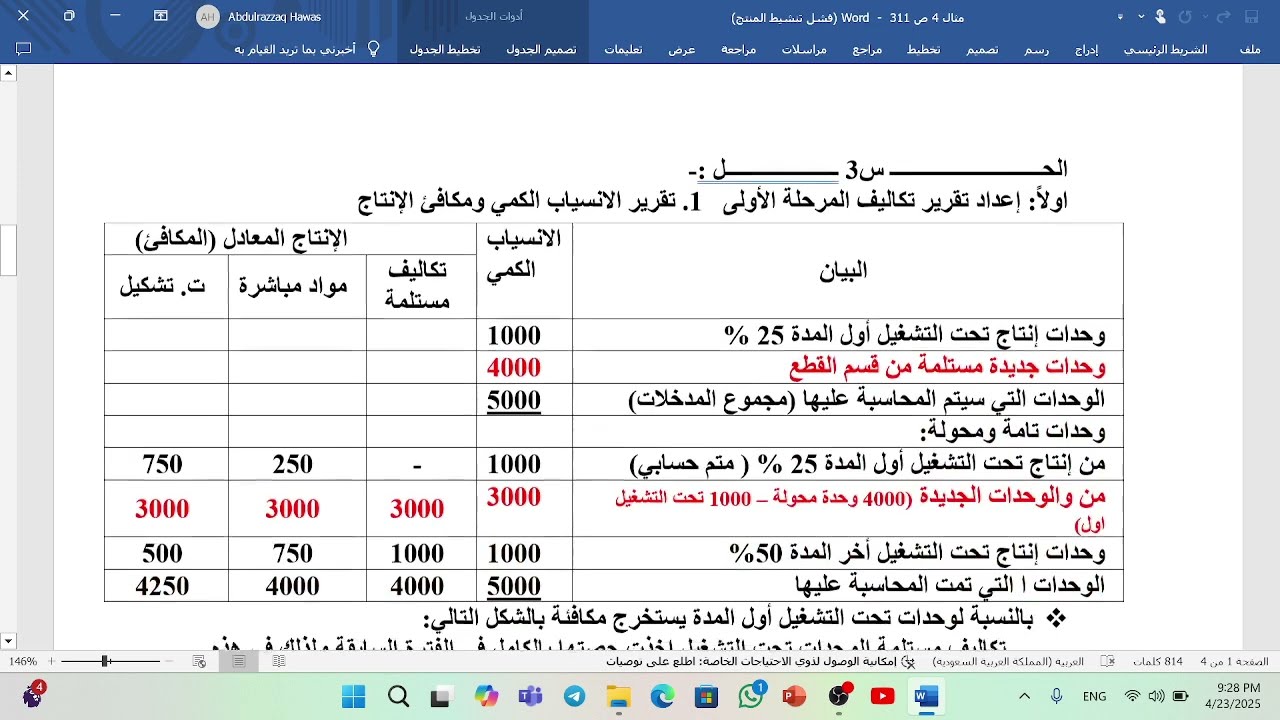The height and width of the screenshot is (720, 1280).
Task: Open accessibility checker status message
Action: pos(760,662)
